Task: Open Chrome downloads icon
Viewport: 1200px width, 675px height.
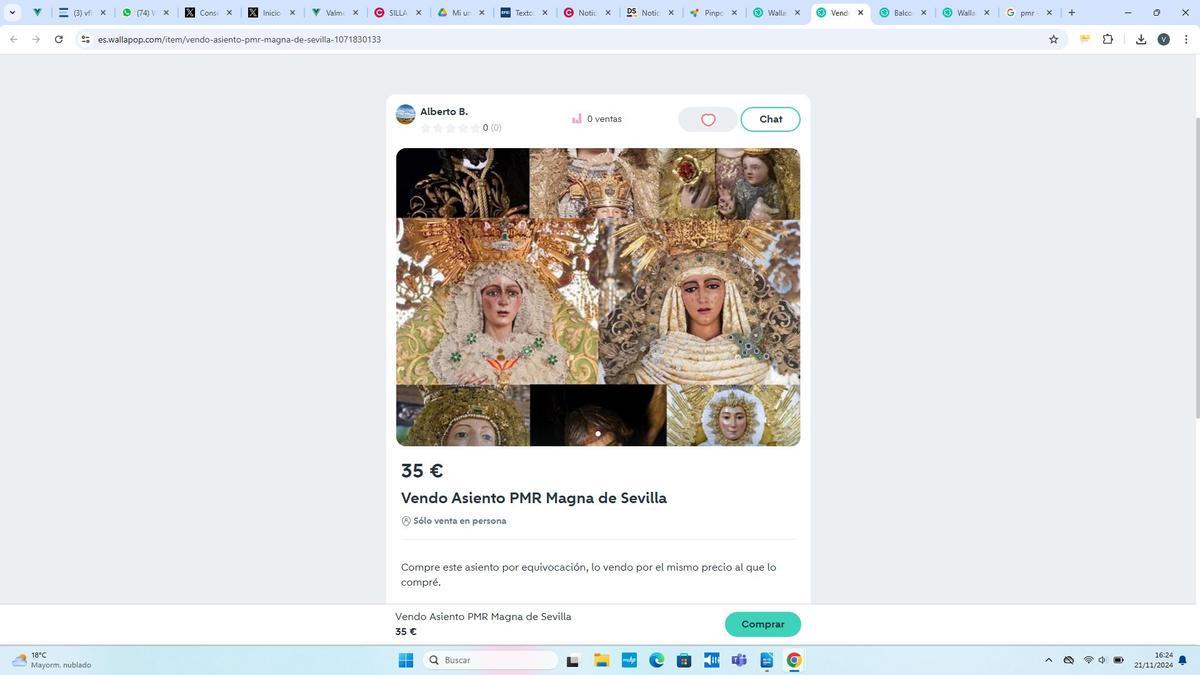Action: click(1140, 39)
